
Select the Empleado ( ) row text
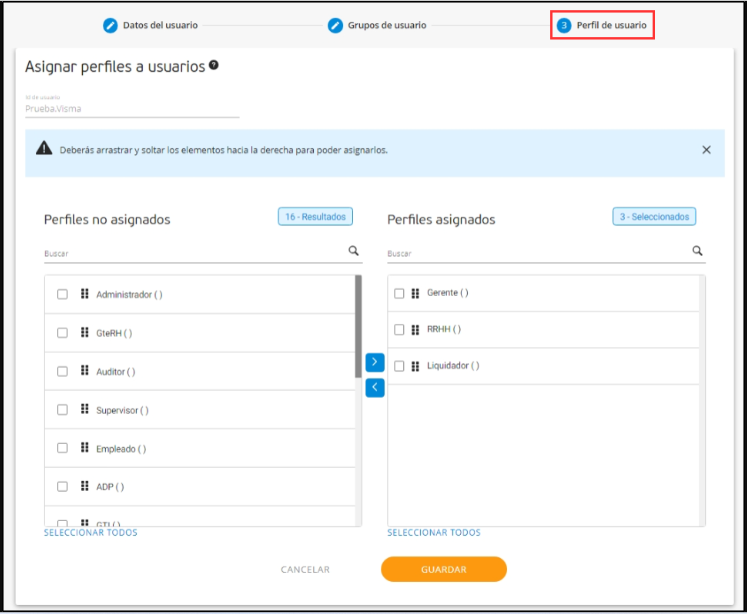pos(121,449)
